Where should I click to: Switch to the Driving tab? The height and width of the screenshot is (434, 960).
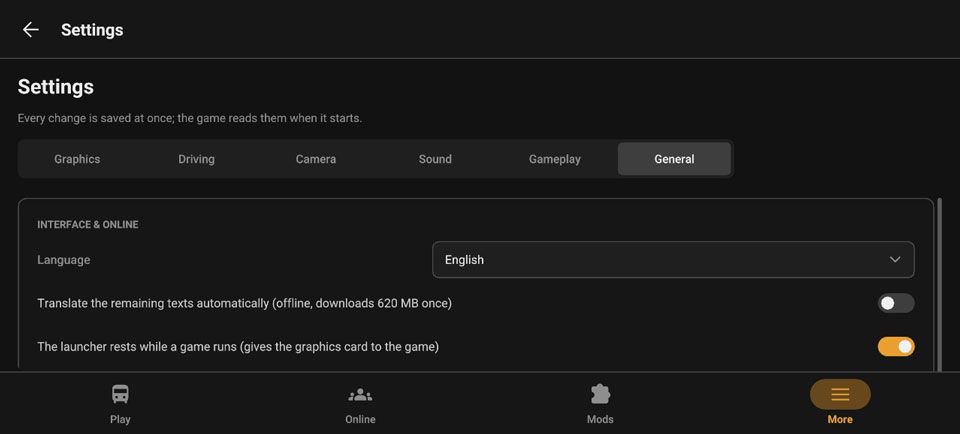coord(197,159)
